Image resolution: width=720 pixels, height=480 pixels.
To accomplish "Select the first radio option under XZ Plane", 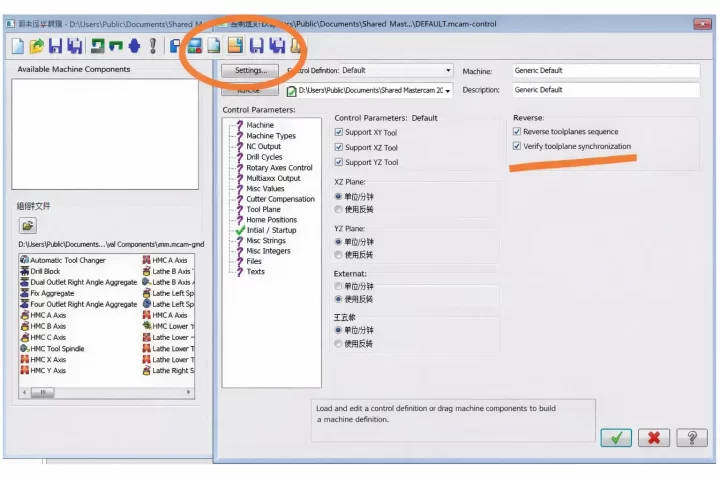I will [338, 197].
